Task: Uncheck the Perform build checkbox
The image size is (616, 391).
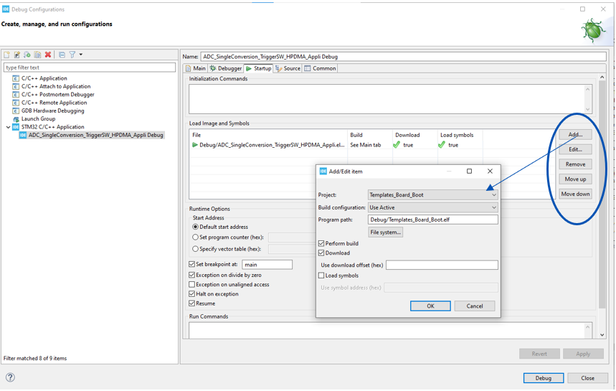Action: (321, 244)
